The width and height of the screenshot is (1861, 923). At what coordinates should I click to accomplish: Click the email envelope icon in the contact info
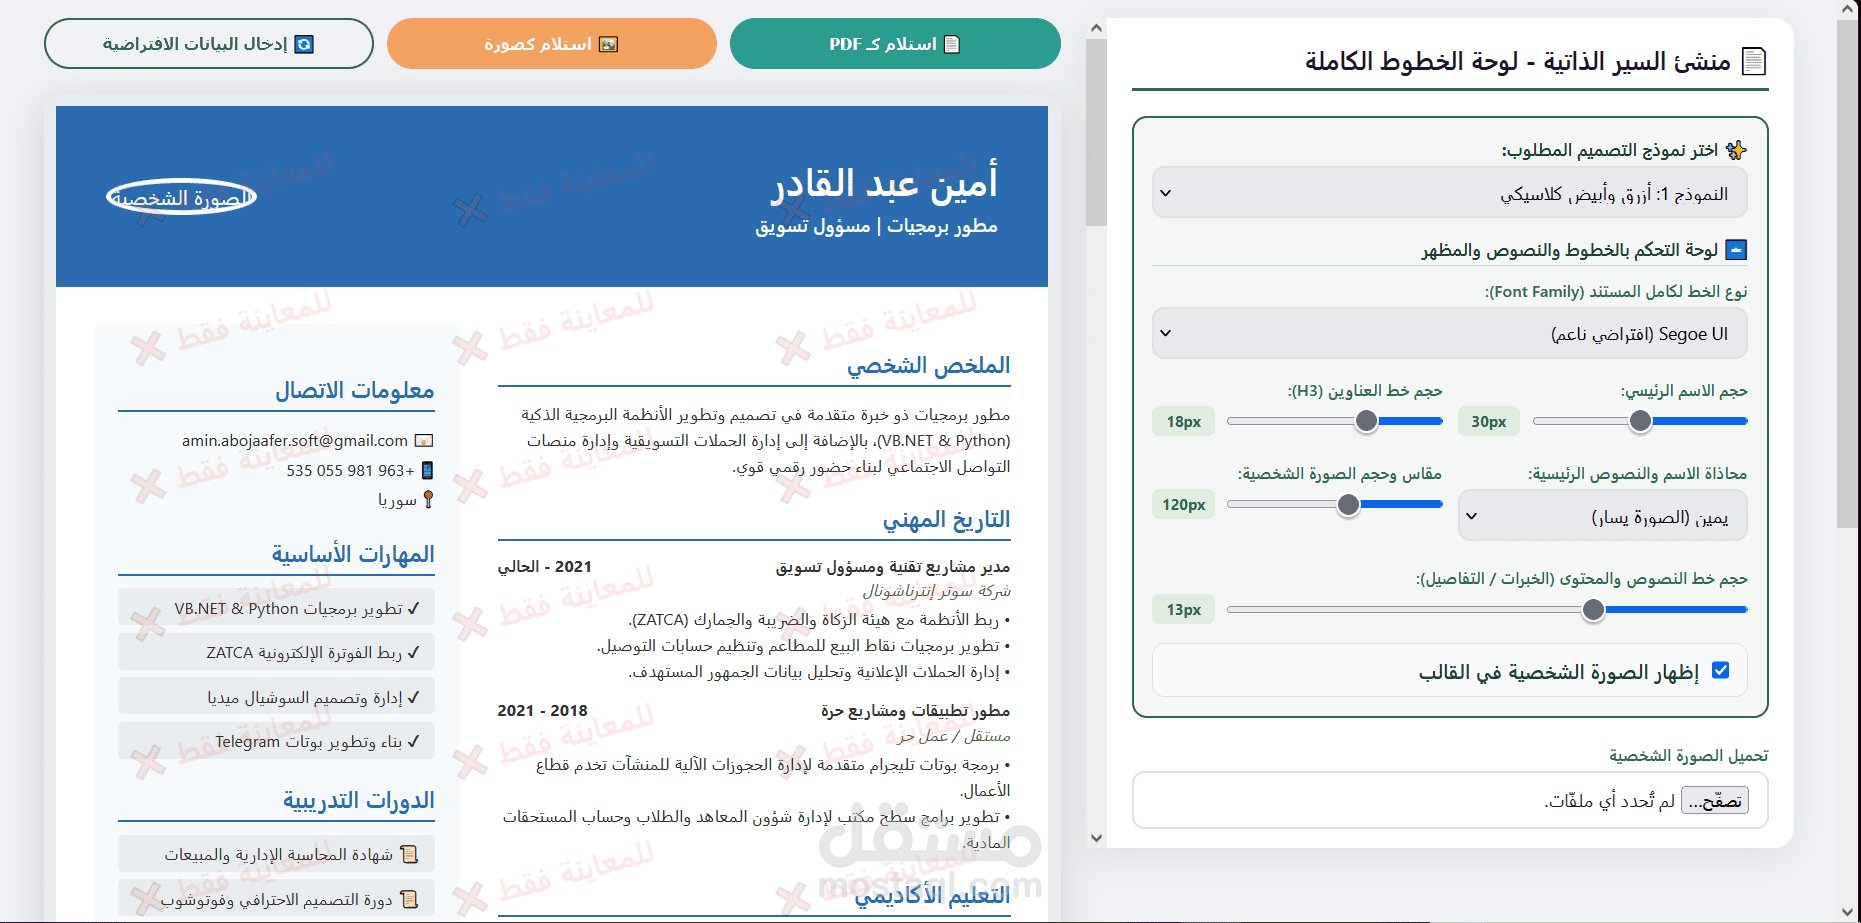tap(424, 440)
